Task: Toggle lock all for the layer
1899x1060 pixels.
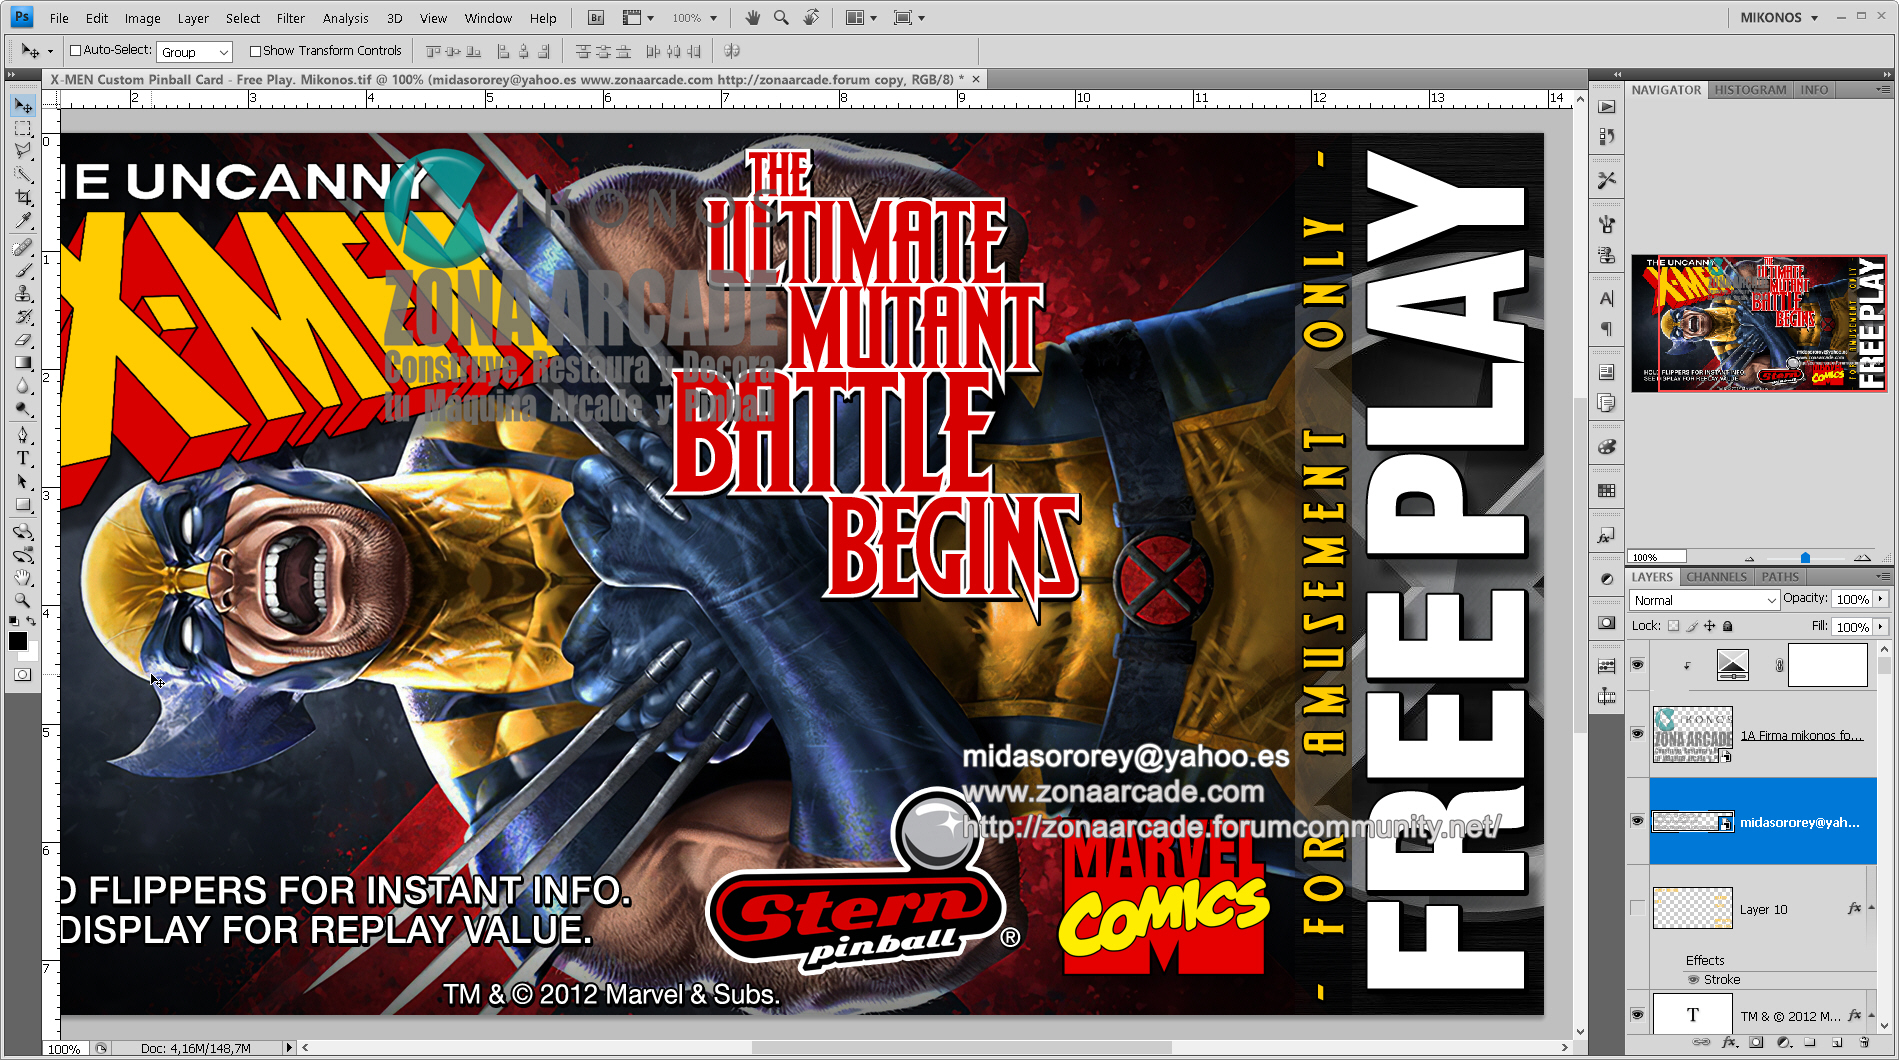Action: pyautogui.click(x=1727, y=626)
